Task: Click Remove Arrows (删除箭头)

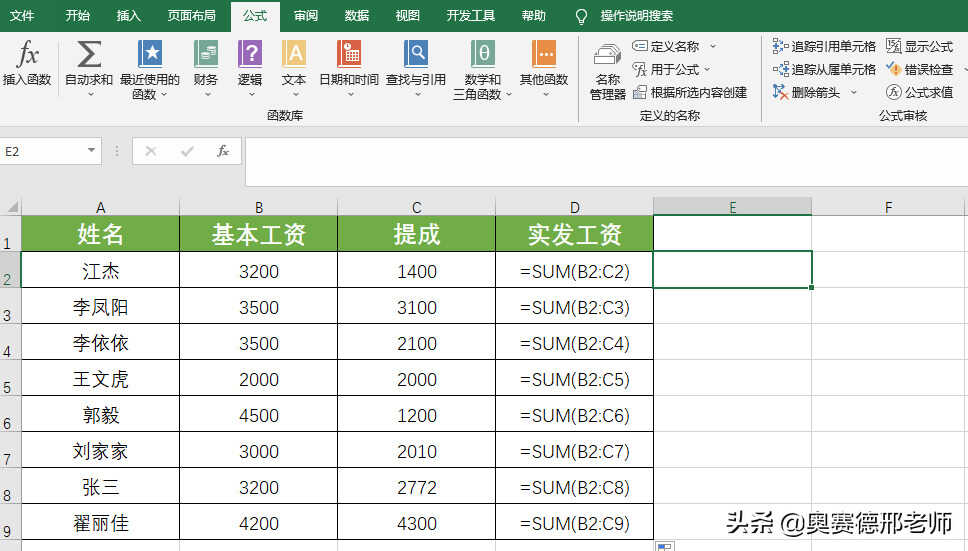Action: (806, 93)
